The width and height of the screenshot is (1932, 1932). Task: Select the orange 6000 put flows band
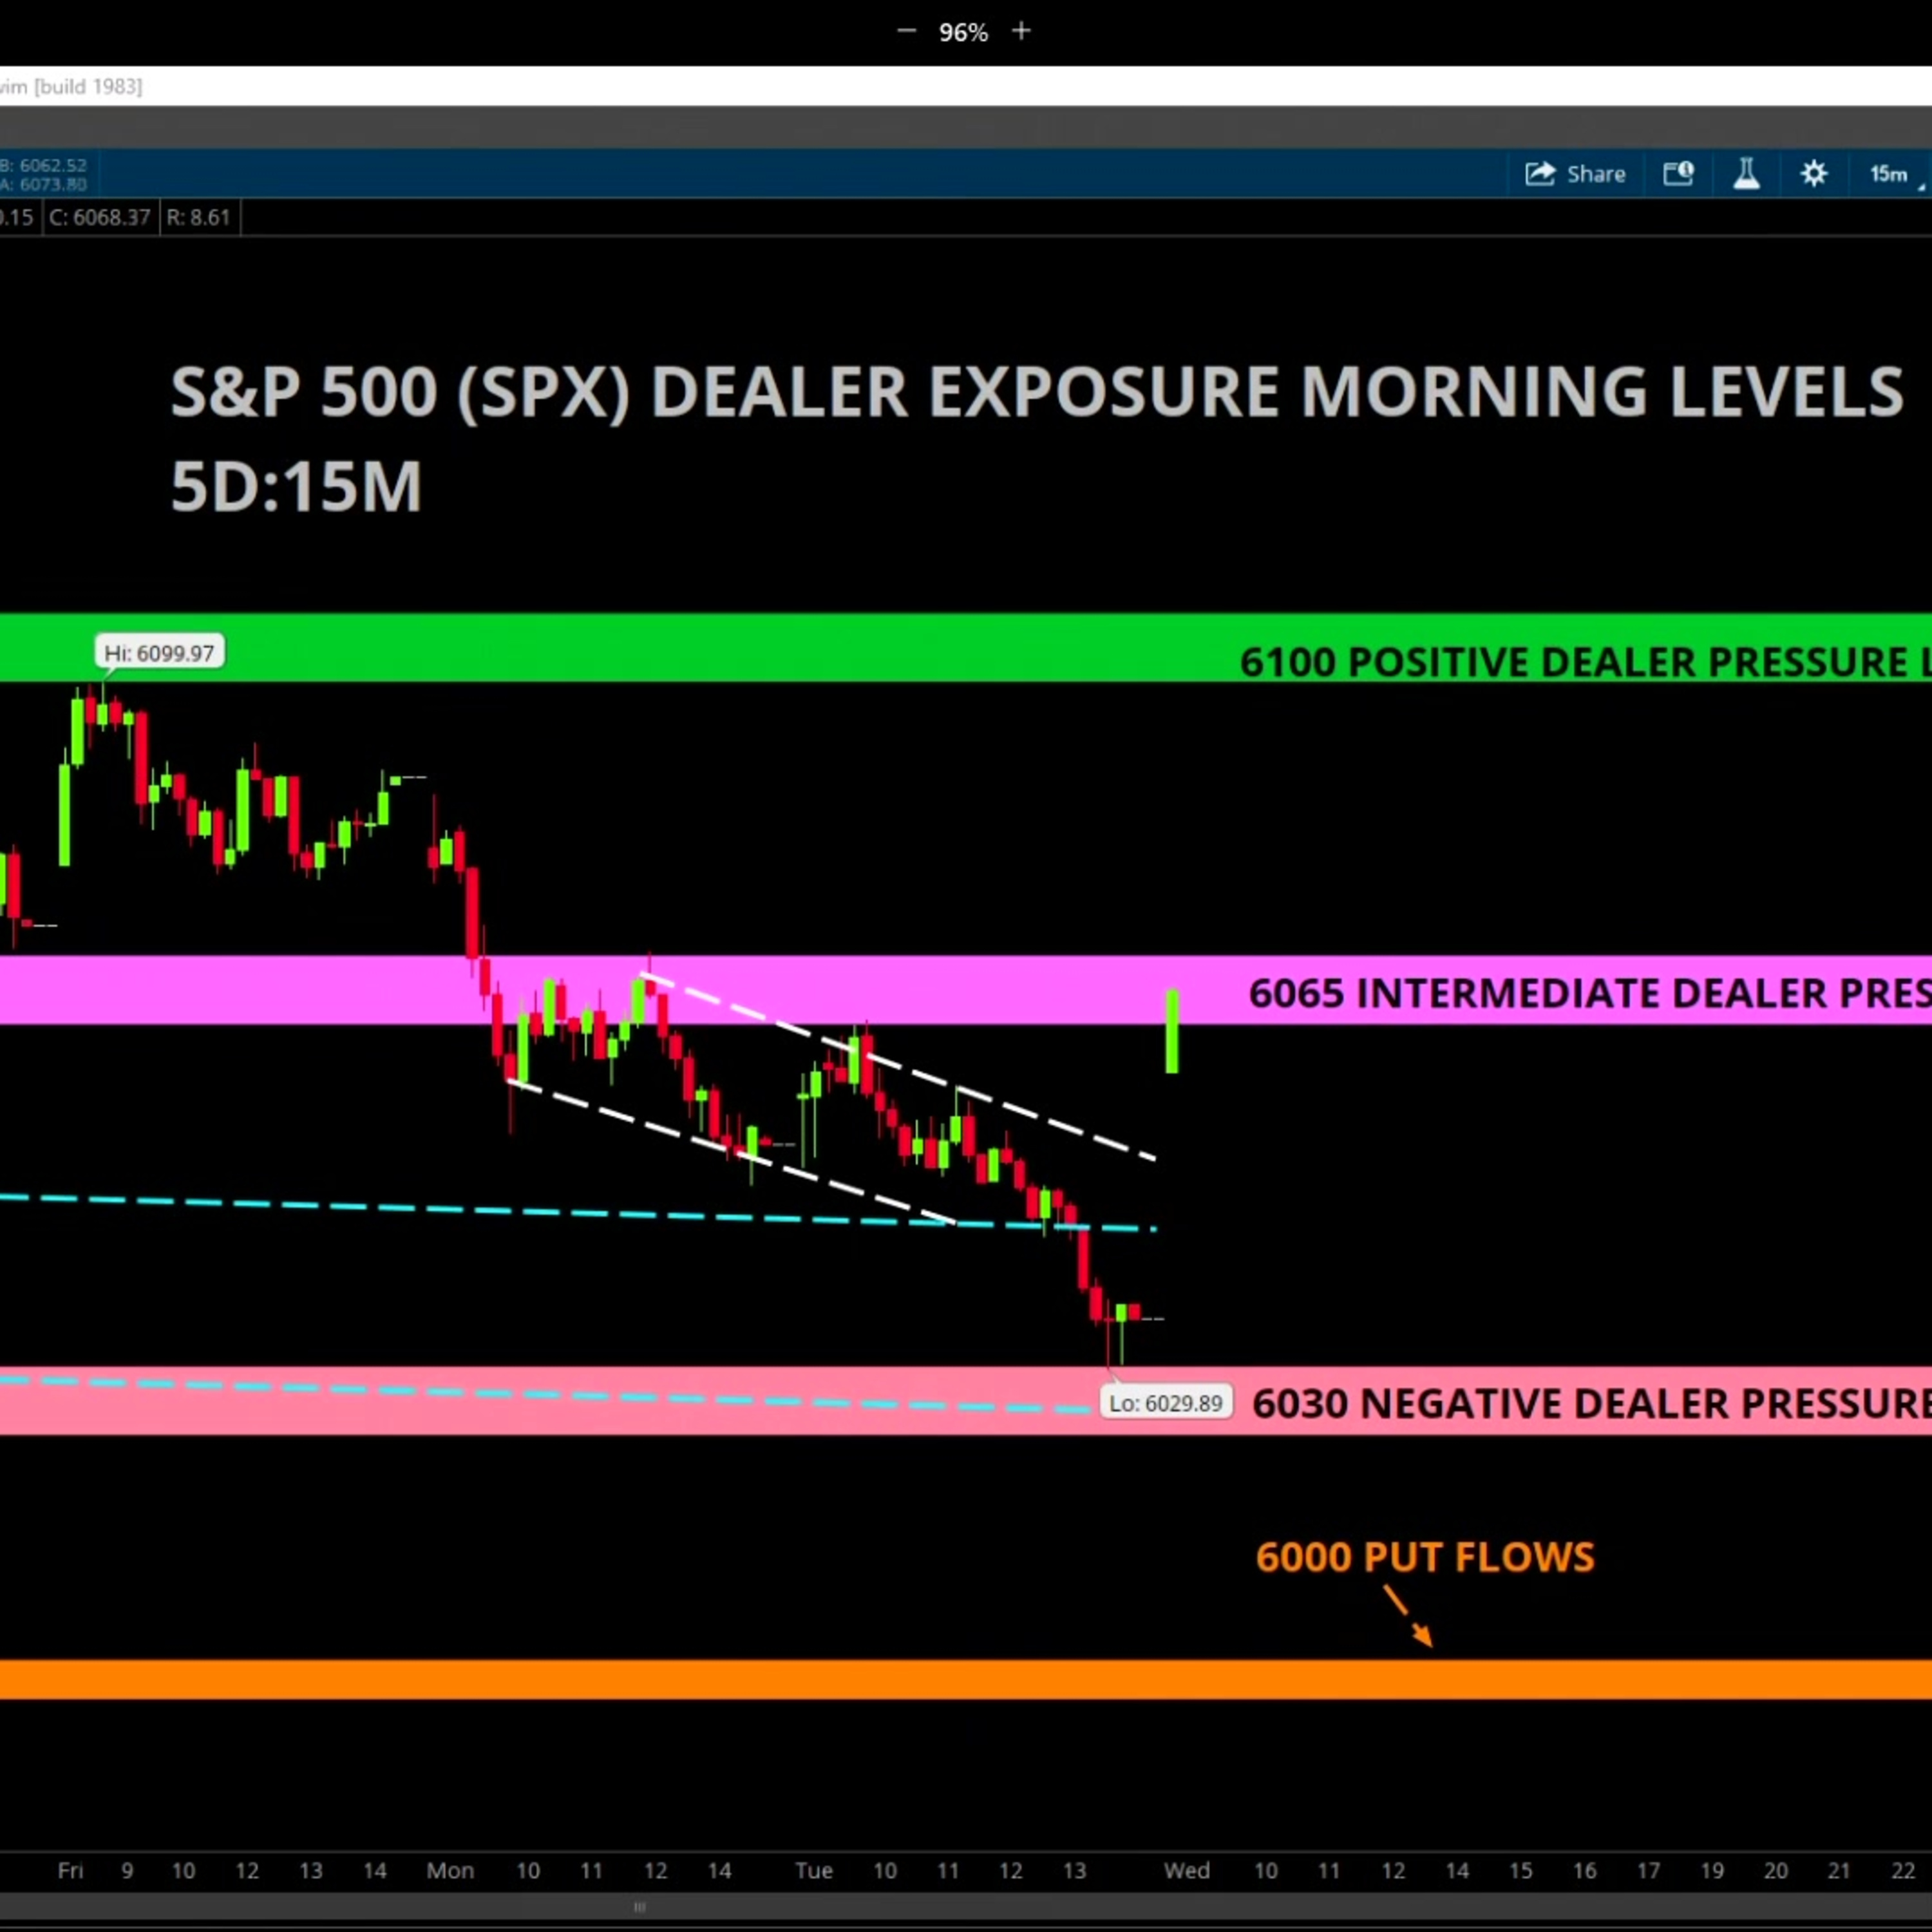[x=900, y=1679]
